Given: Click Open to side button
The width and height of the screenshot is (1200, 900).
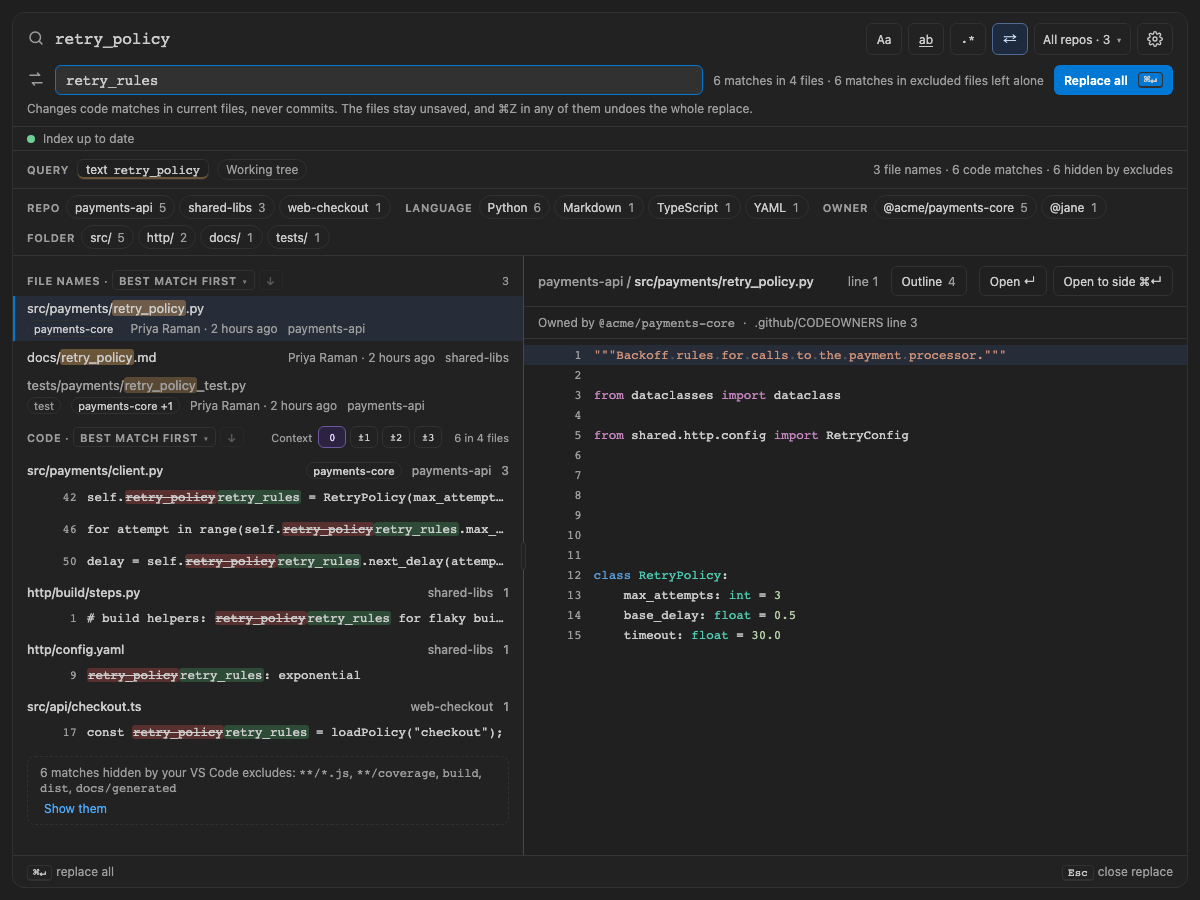Looking at the screenshot, I should (1112, 282).
